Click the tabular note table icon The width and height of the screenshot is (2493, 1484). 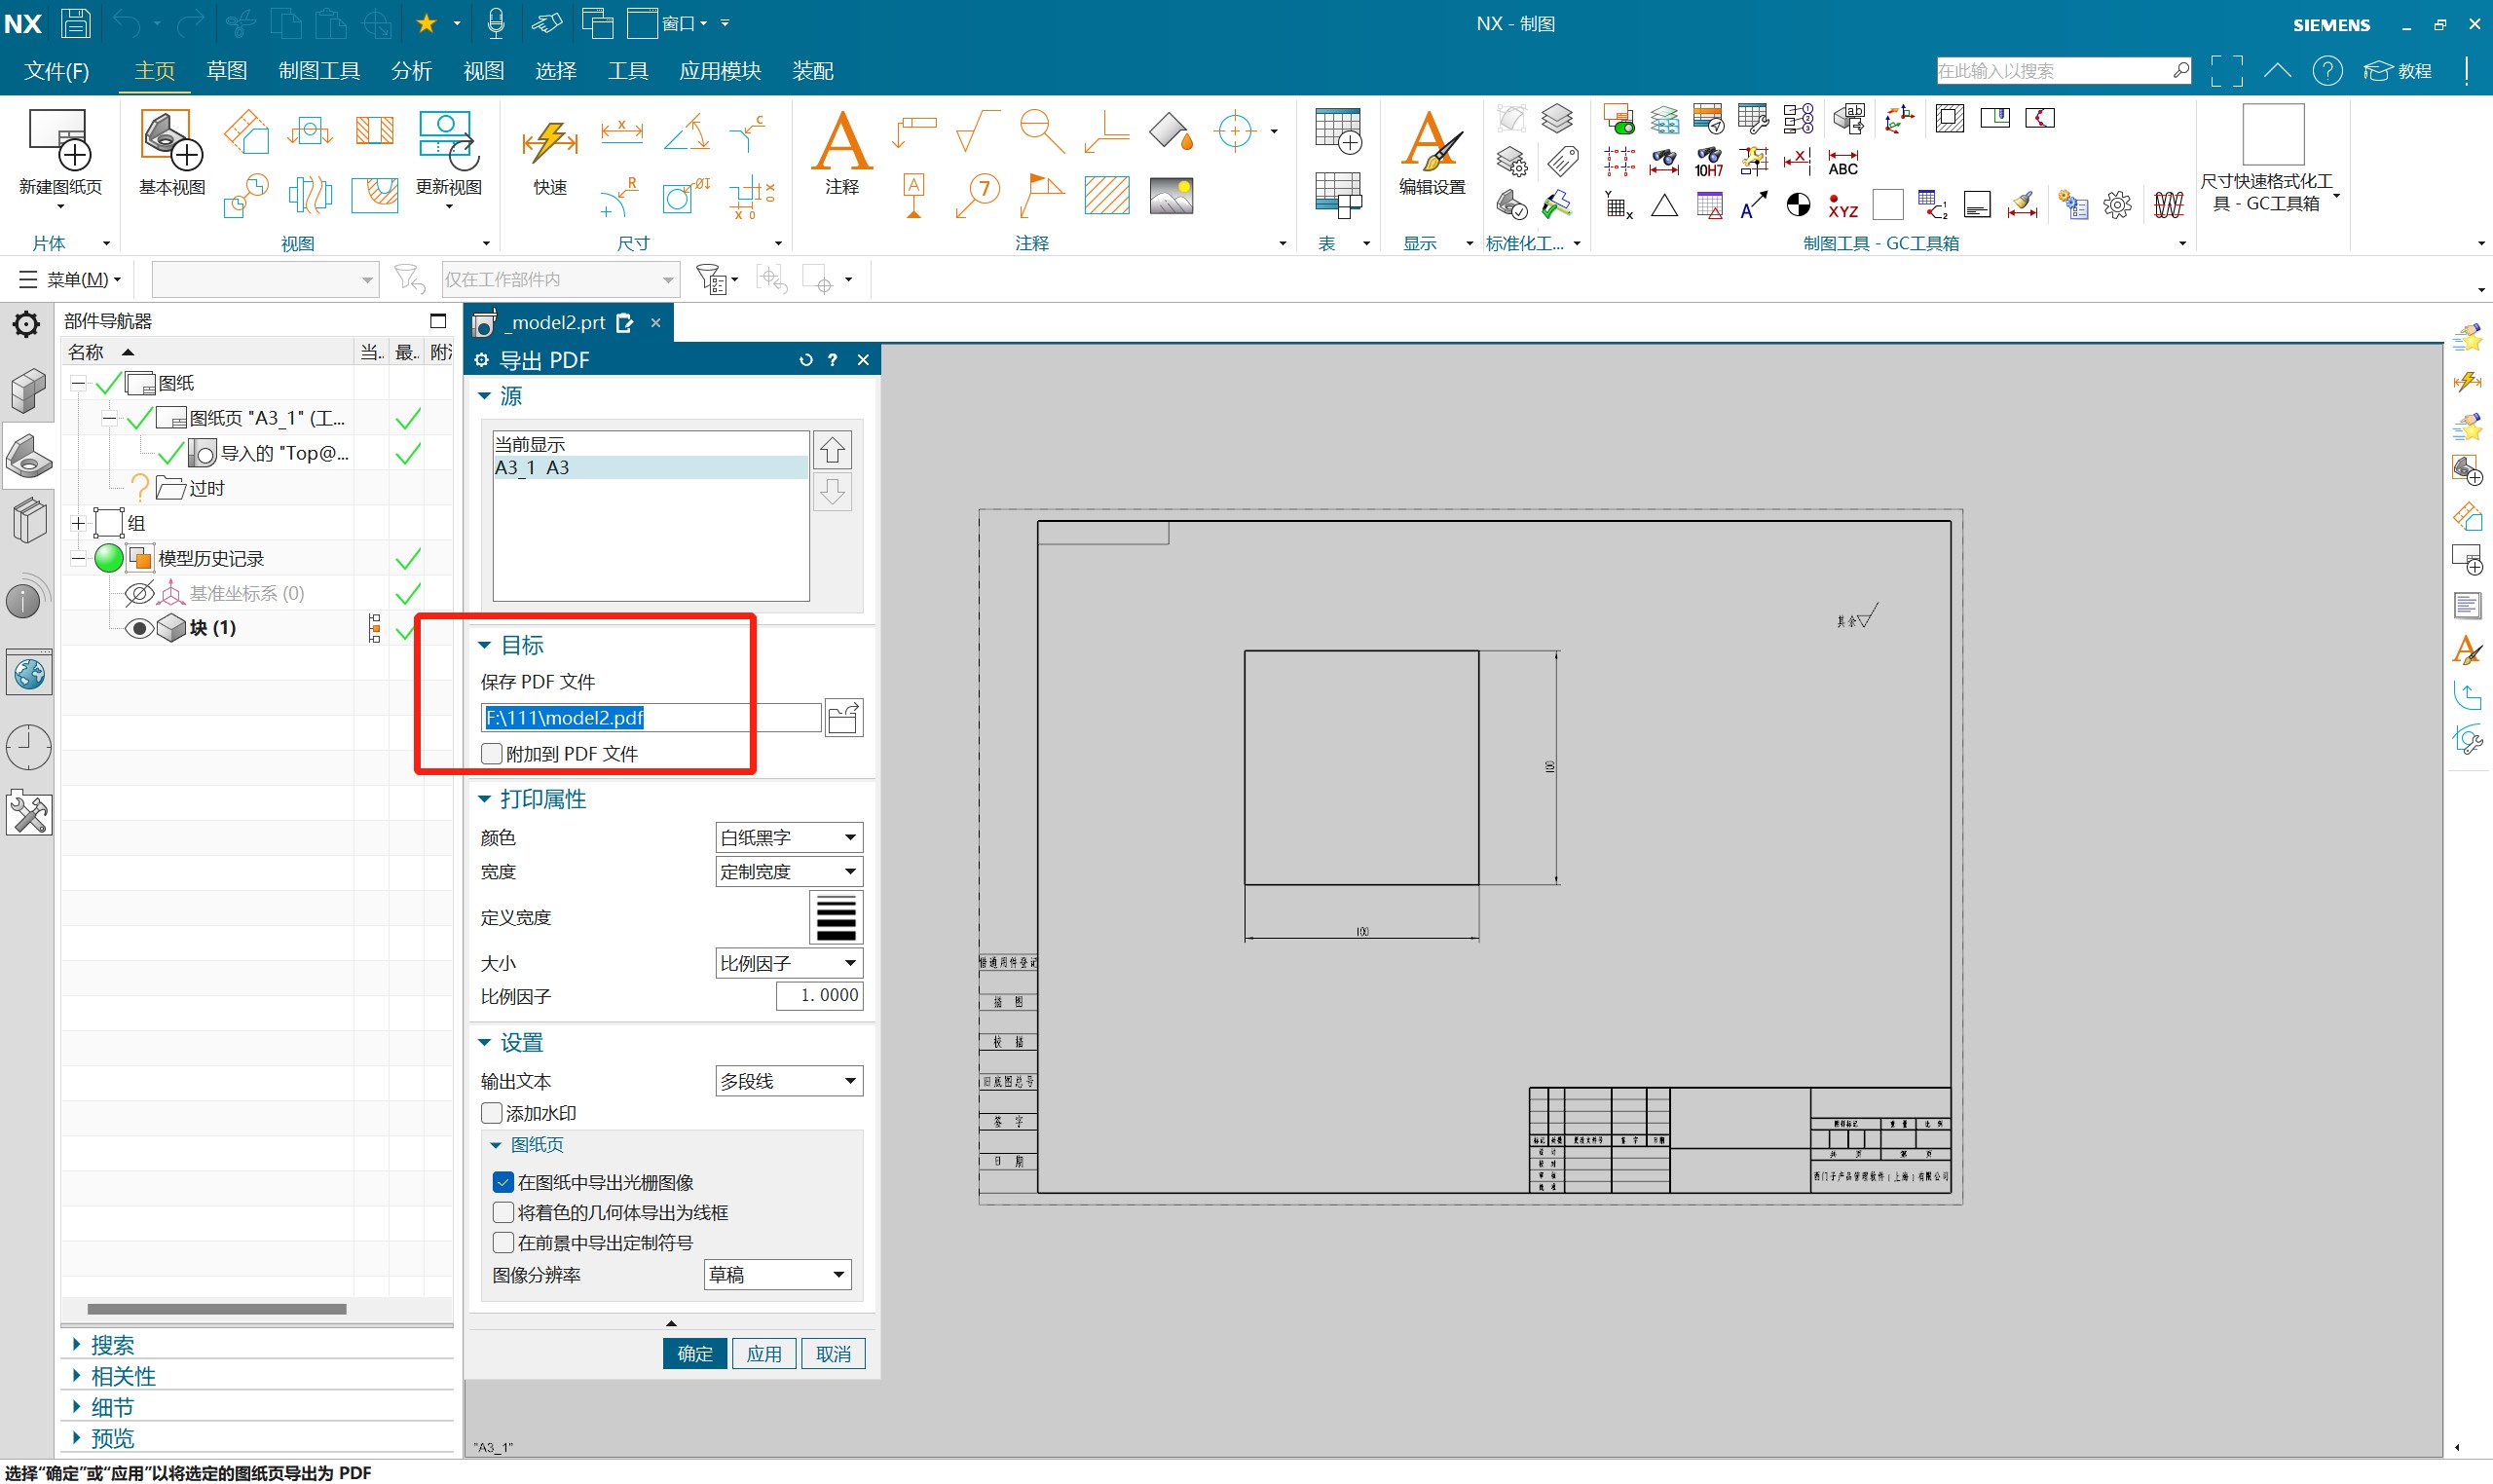[1337, 131]
